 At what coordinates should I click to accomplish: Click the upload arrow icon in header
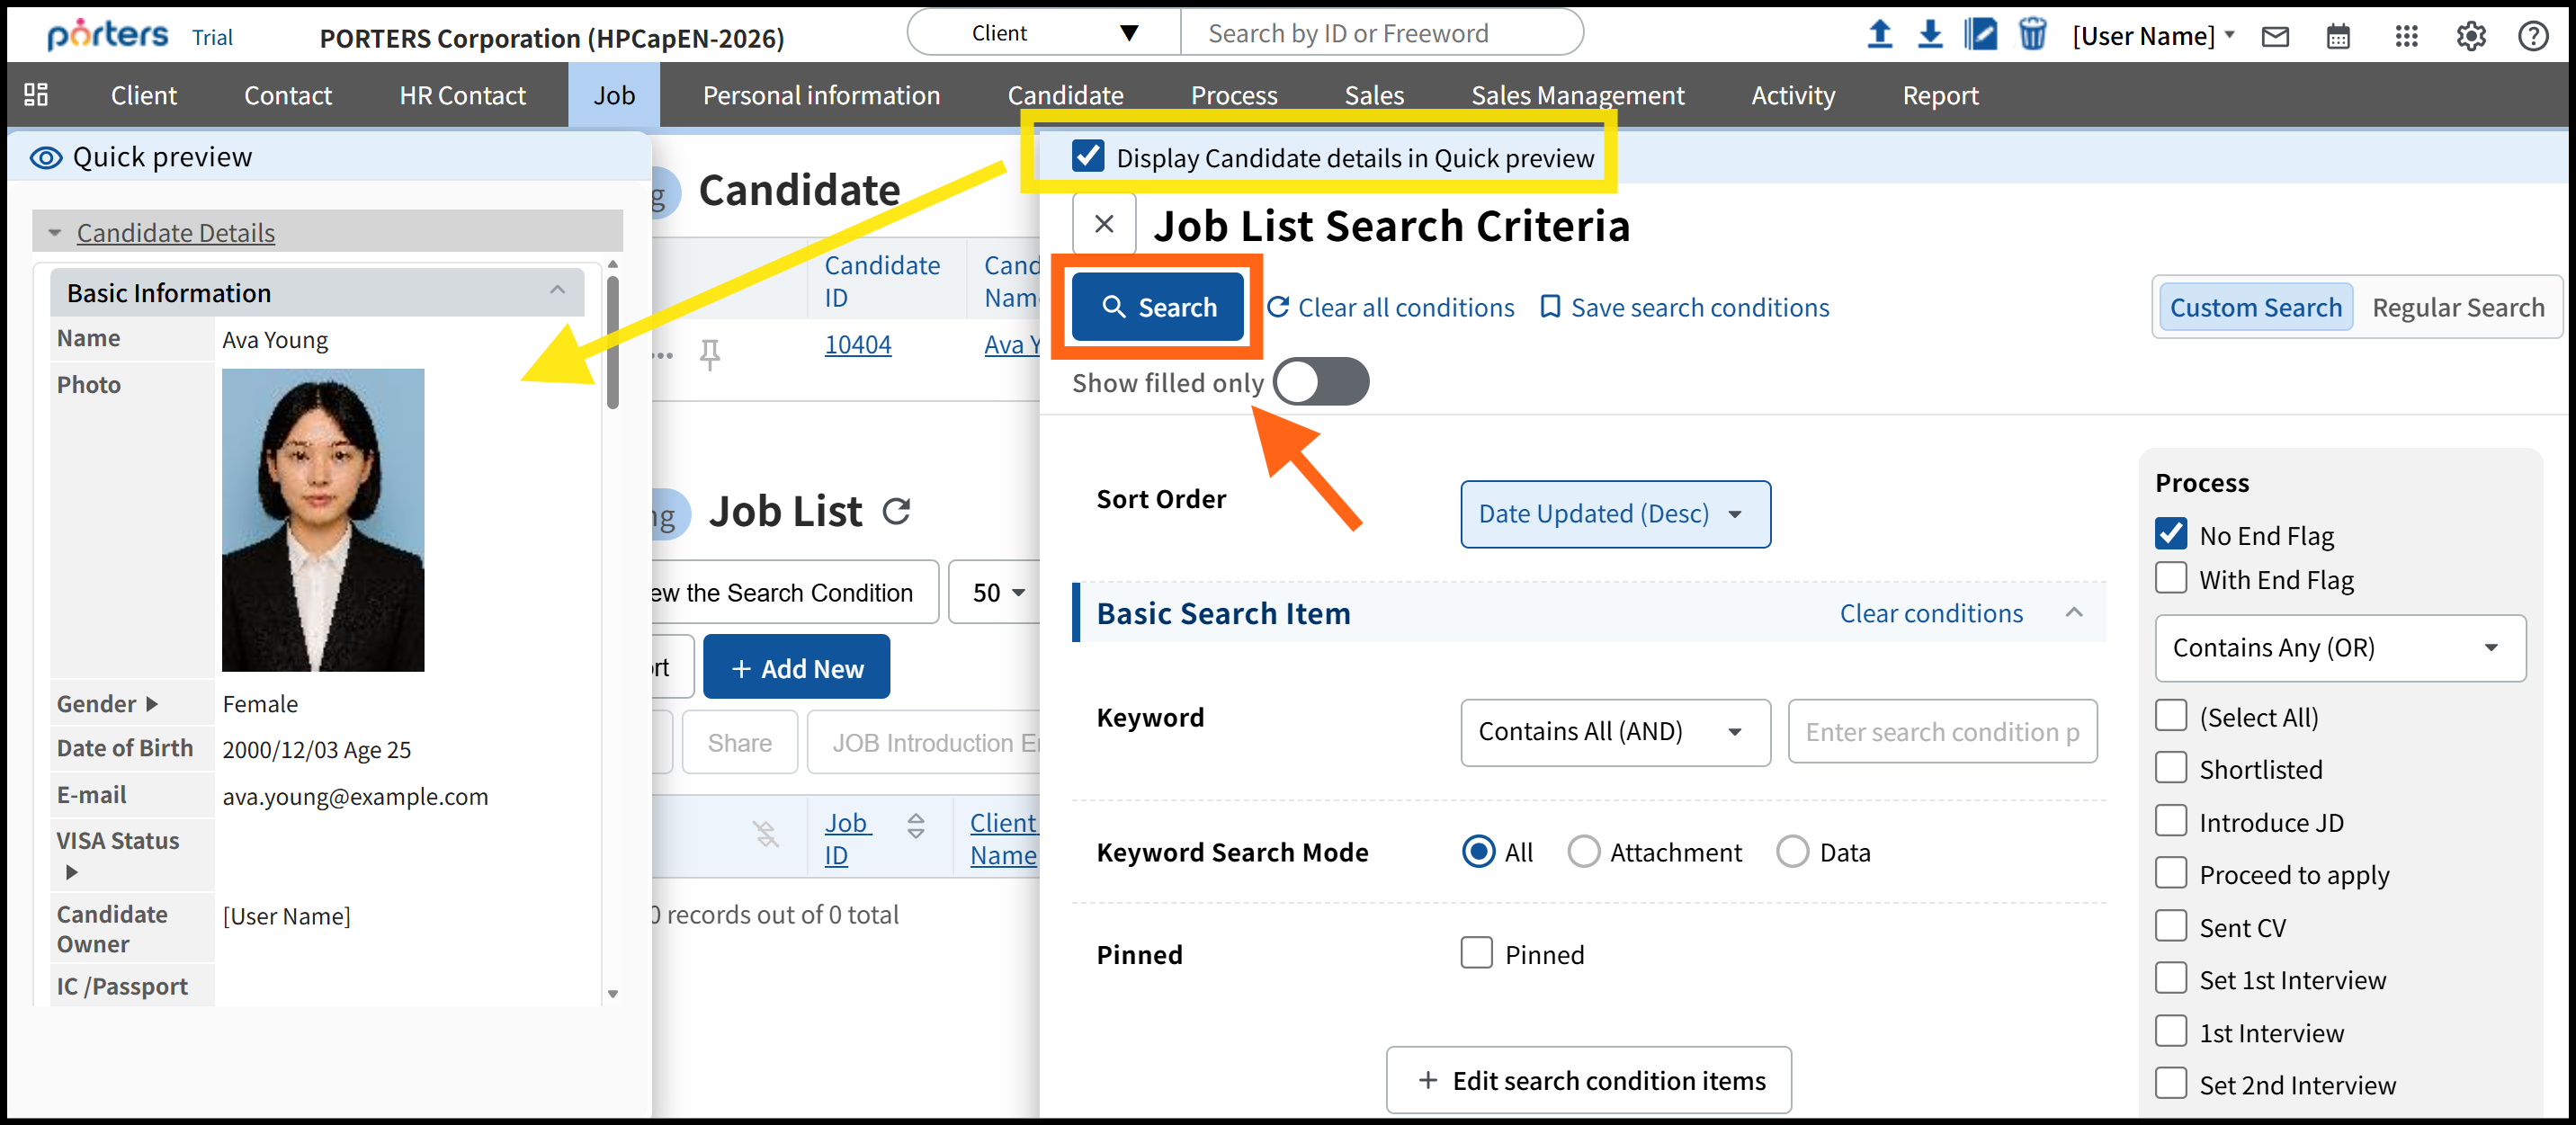pos(1879,35)
